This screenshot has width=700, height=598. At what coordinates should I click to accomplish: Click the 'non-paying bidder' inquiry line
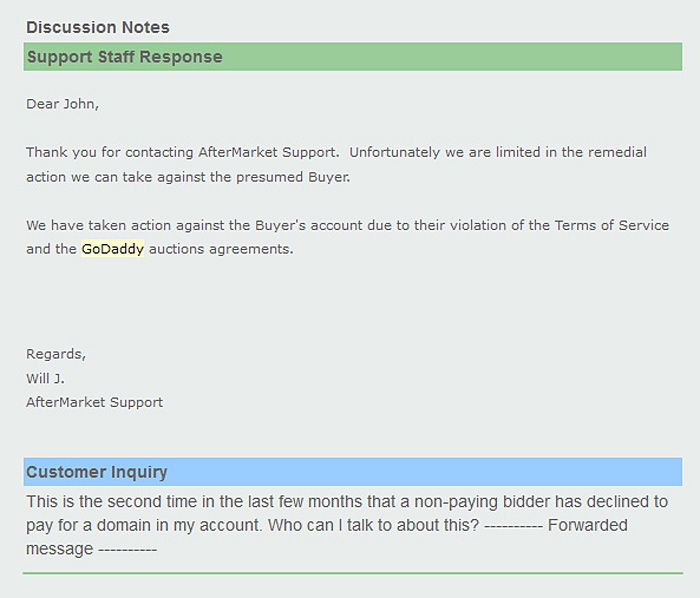click(347, 502)
